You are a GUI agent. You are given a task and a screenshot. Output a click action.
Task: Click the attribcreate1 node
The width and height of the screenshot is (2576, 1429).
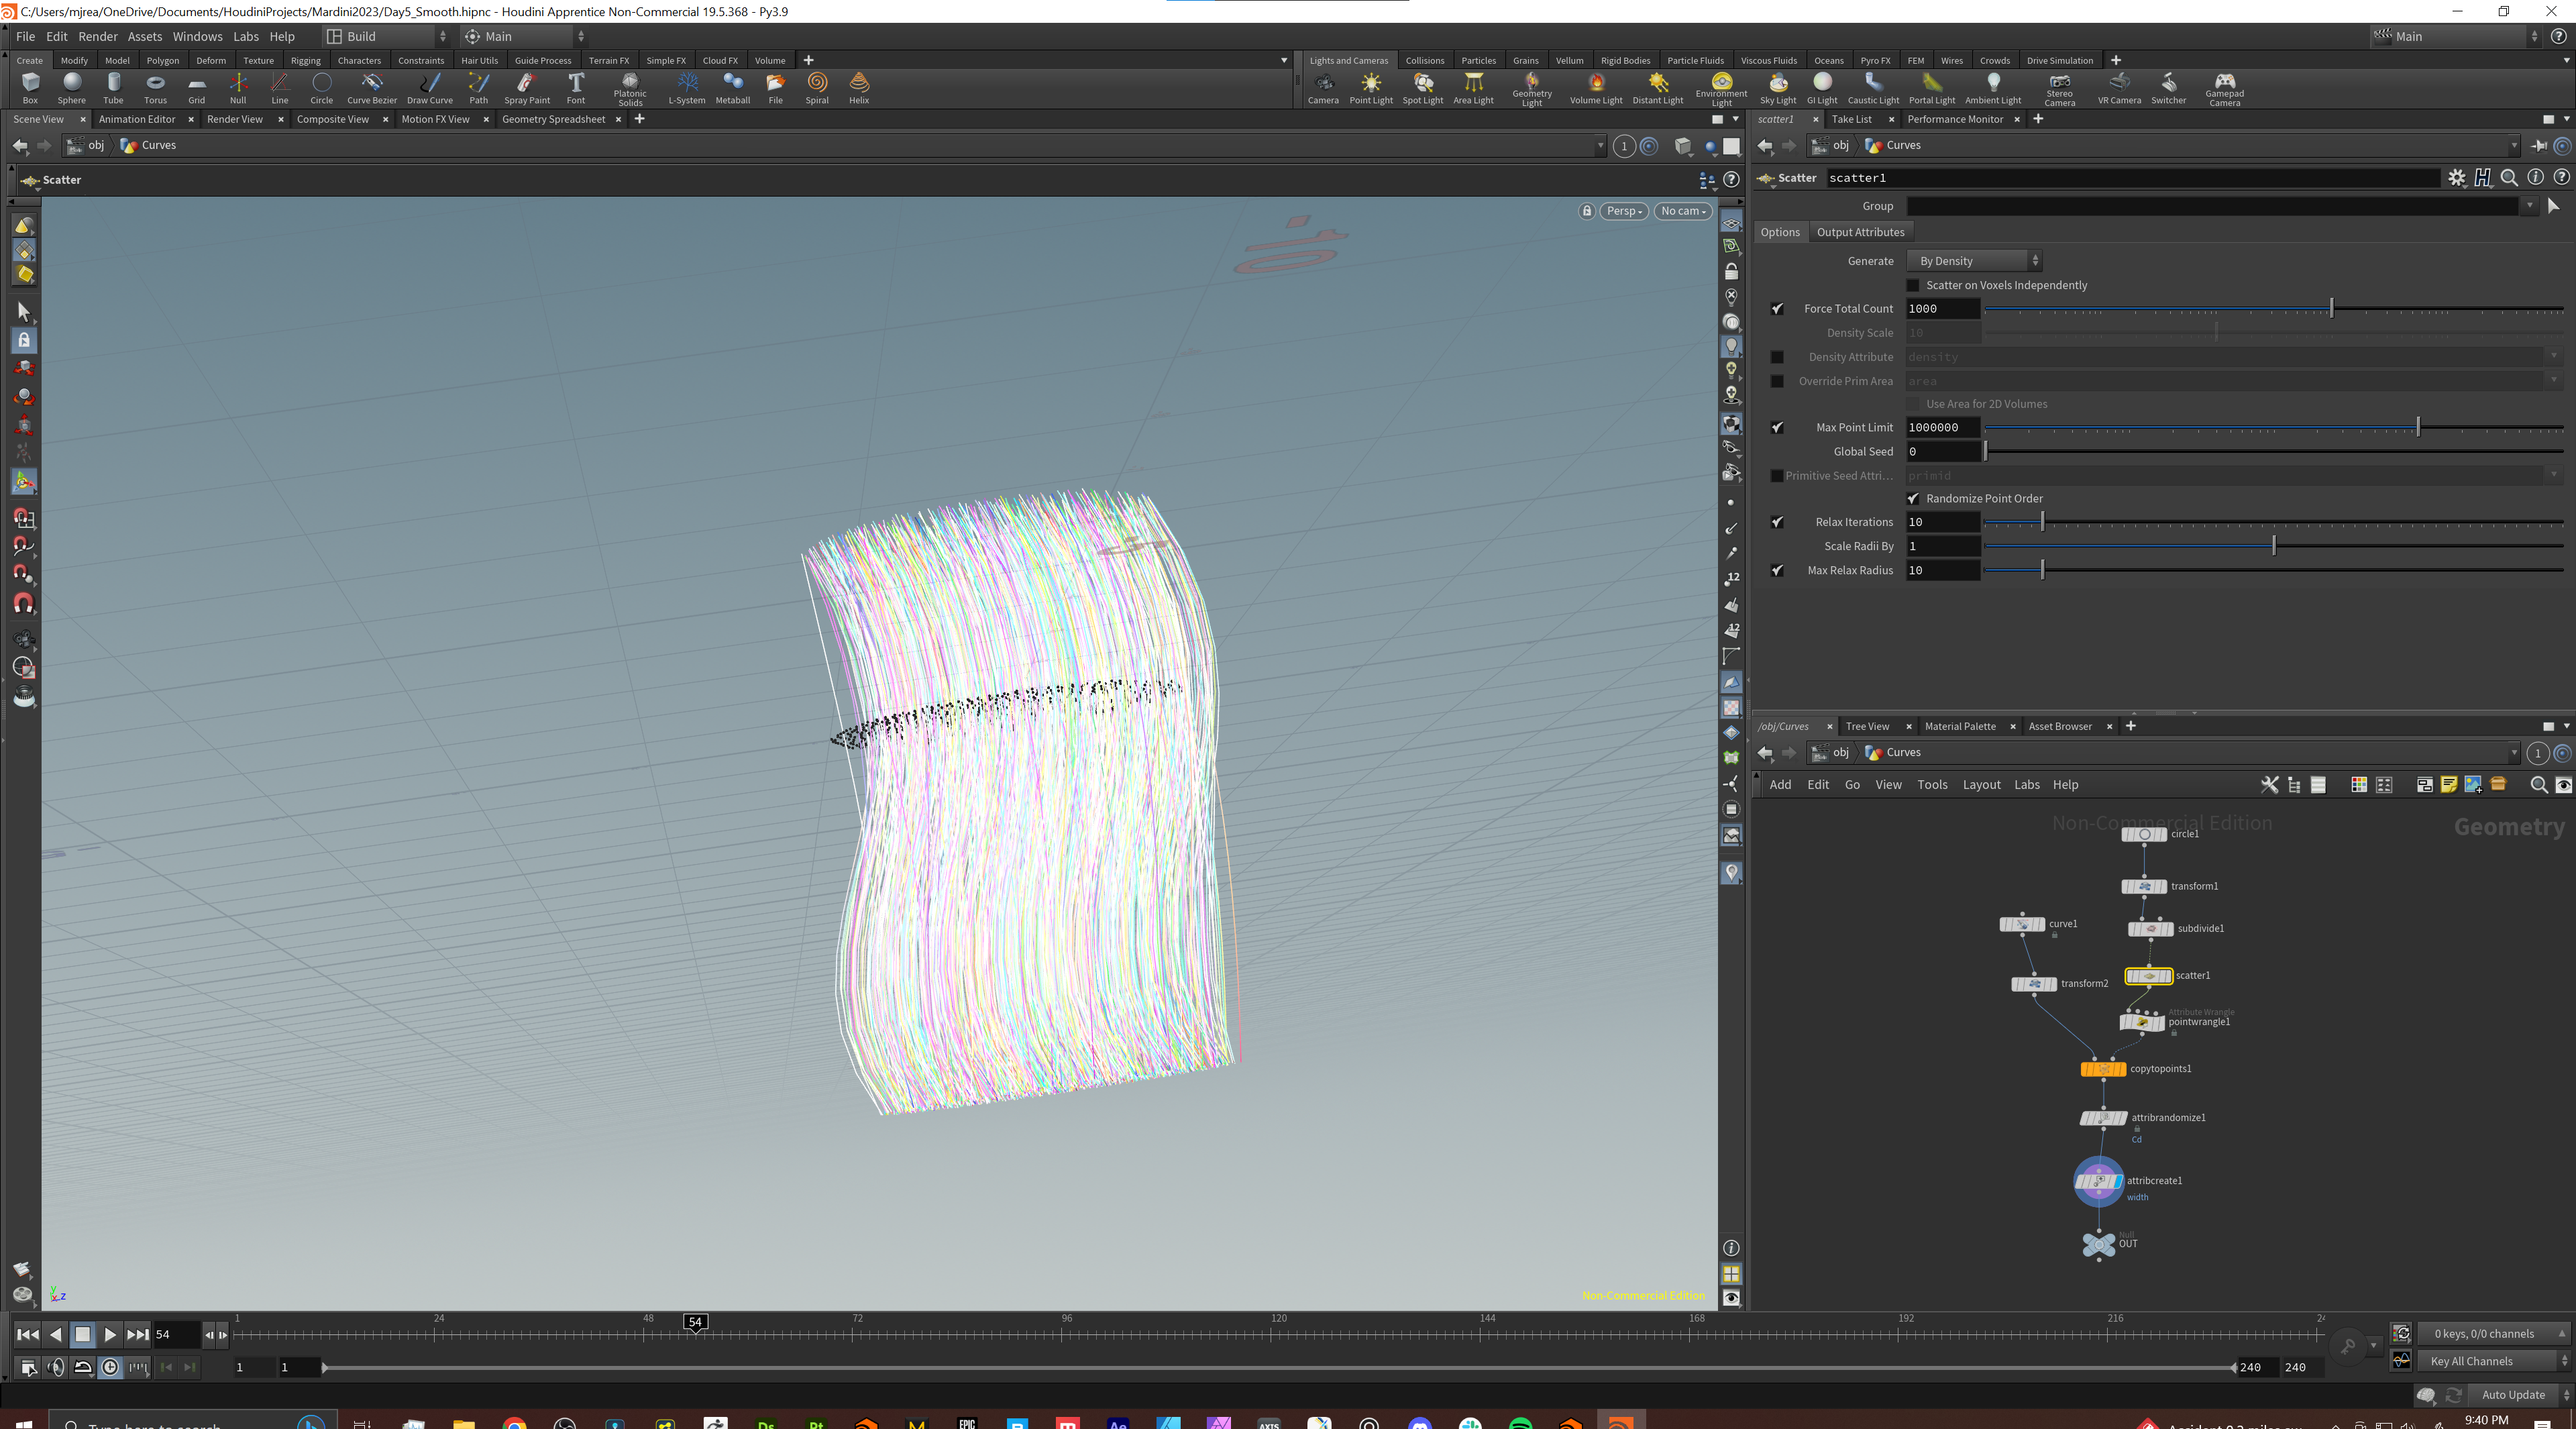[2098, 1181]
